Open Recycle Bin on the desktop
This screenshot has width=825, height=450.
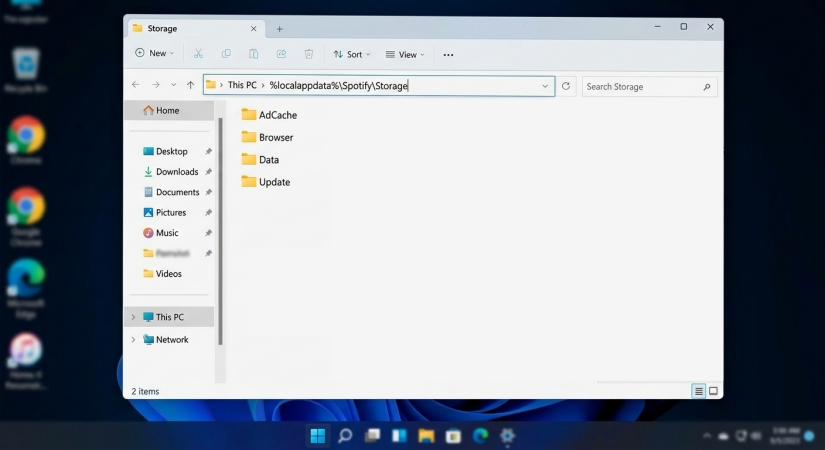25,69
